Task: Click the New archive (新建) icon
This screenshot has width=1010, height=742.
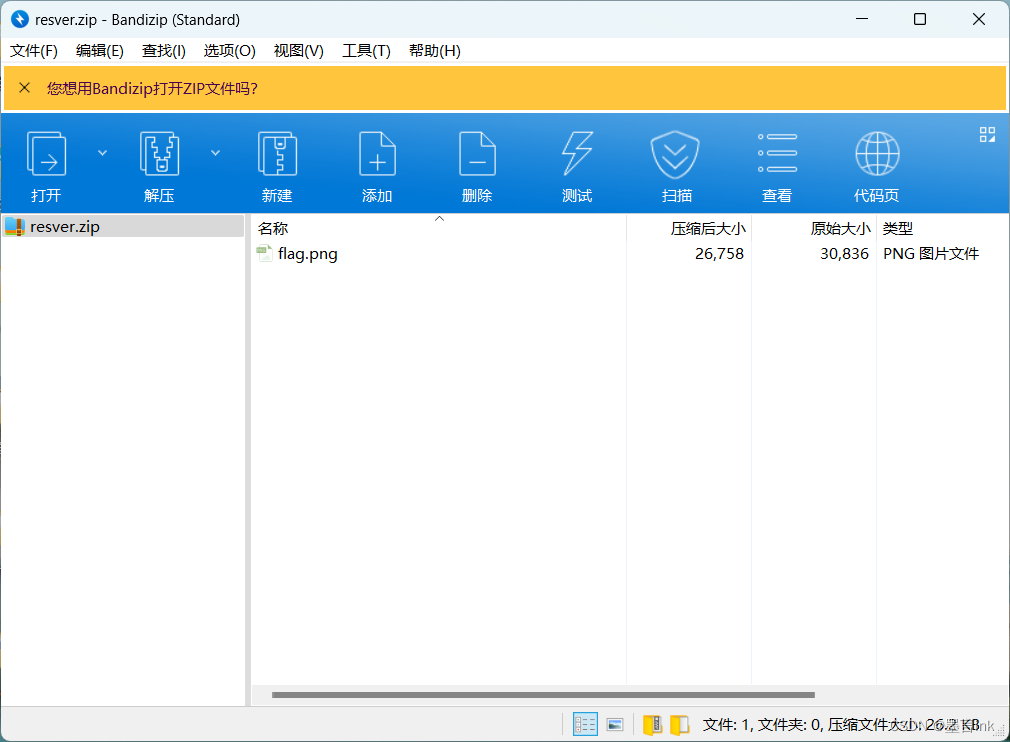Action: tap(277, 154)
